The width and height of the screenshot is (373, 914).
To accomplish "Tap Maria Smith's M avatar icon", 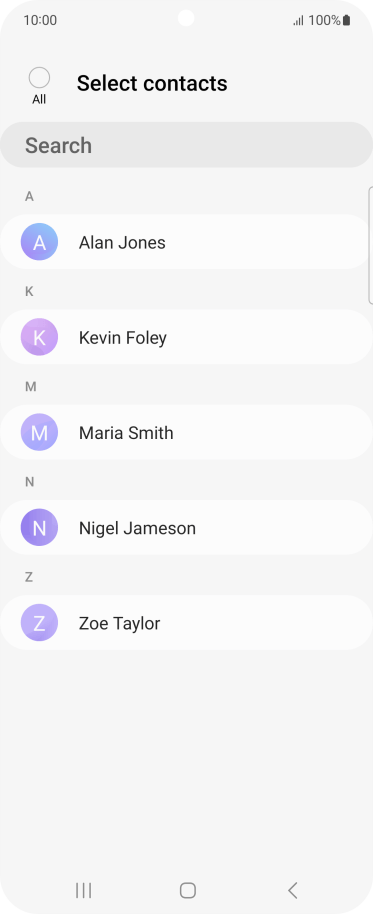I will (x=39, y=433).
